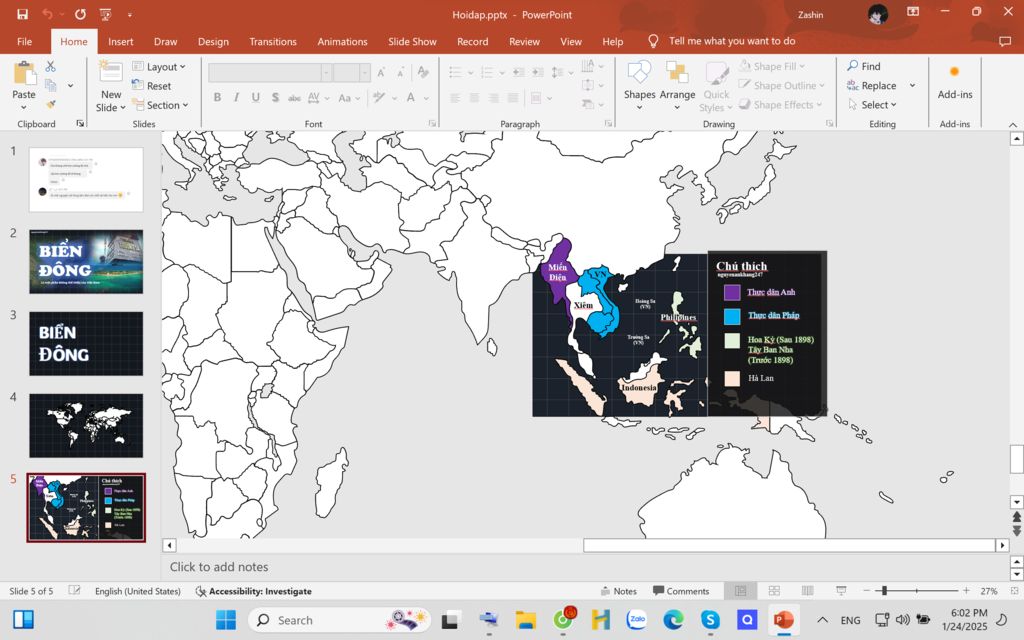Toggle Normal view button in status bar

(x=740, y=591)
